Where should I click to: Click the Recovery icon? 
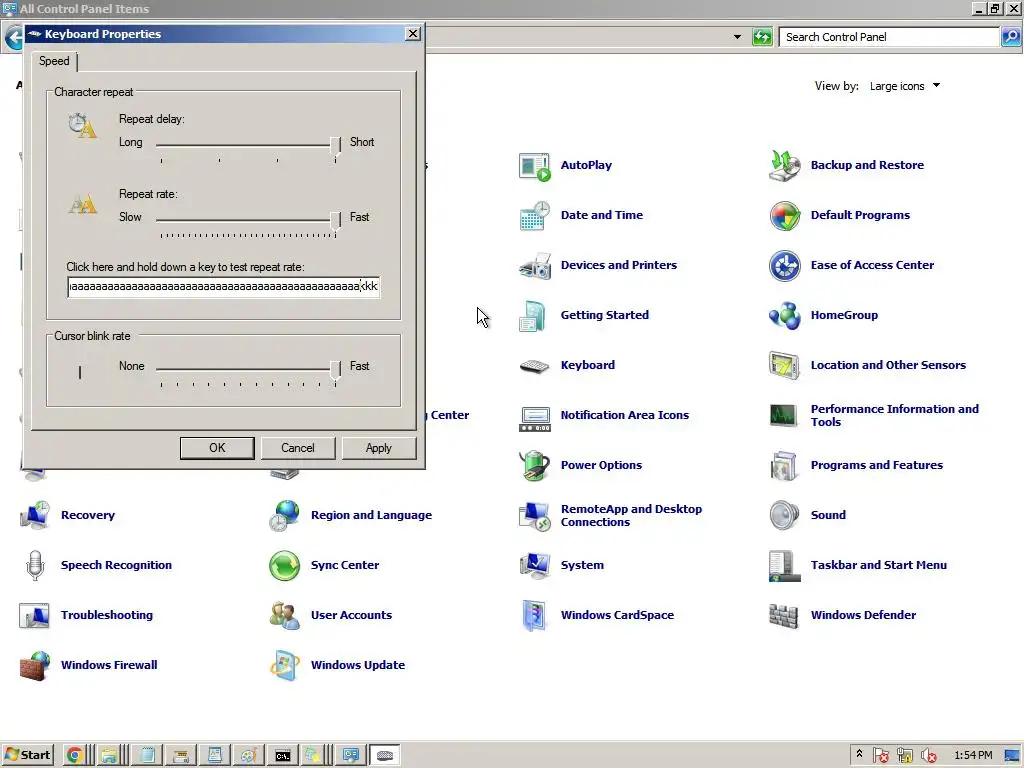coord(35,515)
